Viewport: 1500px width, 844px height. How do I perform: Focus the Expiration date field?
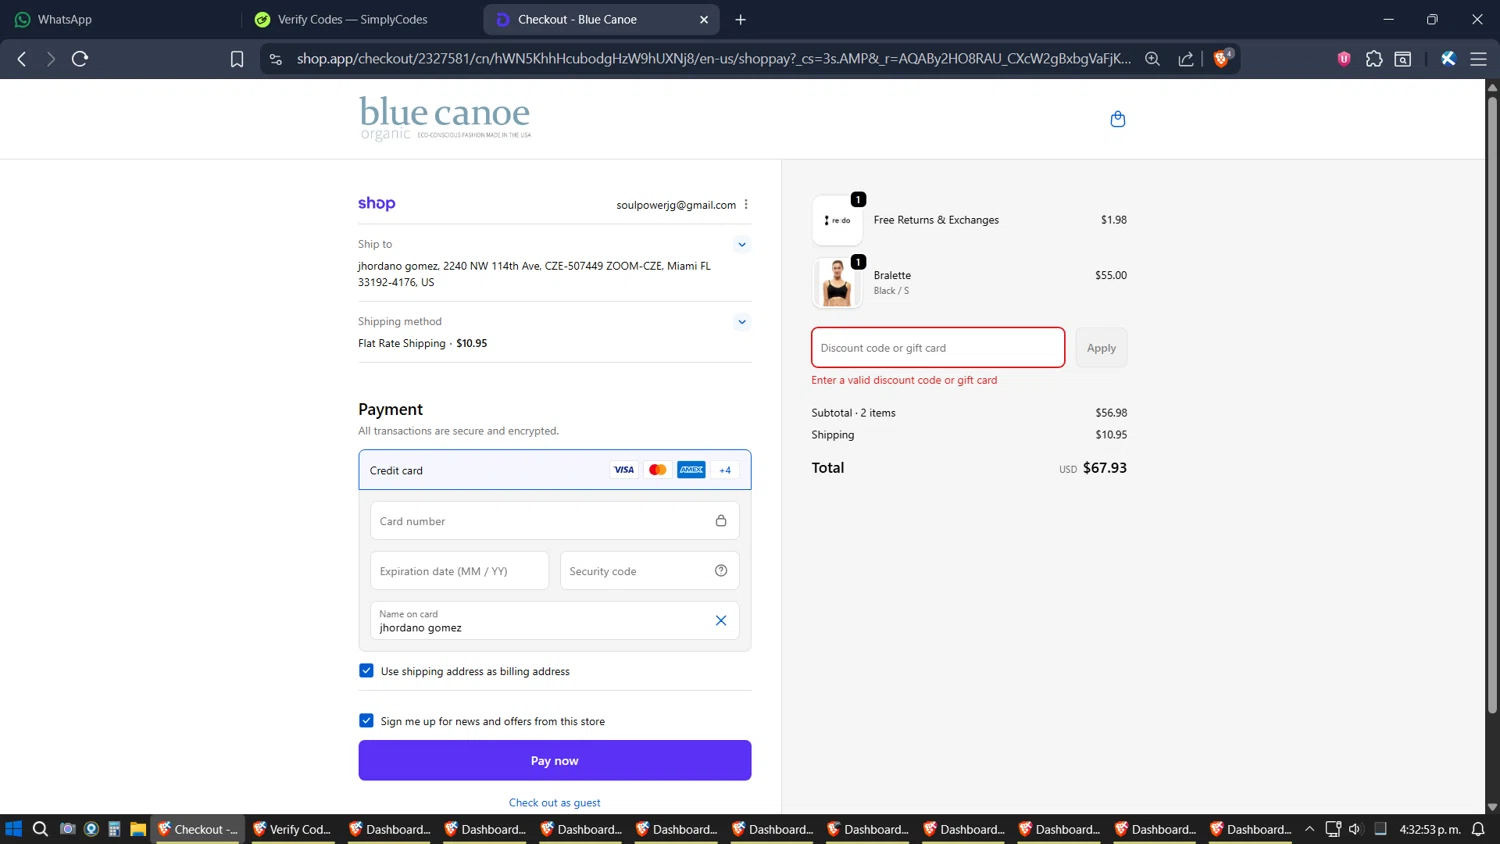click(x=460, y=571)
